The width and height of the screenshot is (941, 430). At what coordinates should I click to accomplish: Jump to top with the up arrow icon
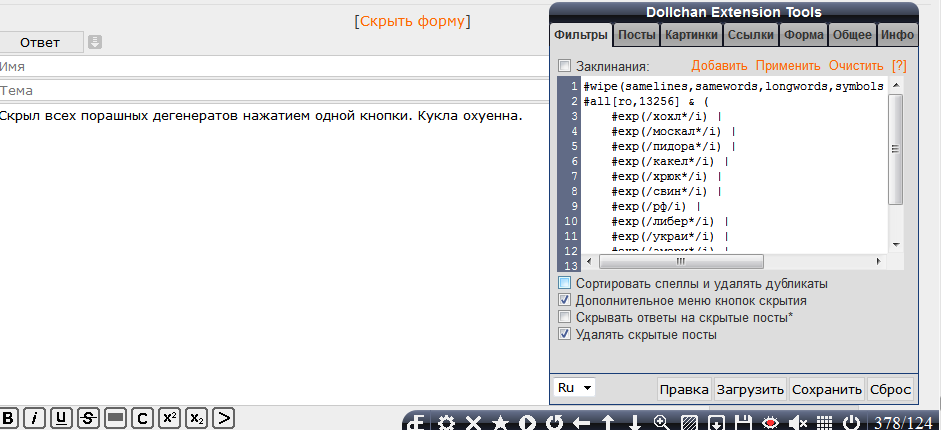click(x=608, y=422)
